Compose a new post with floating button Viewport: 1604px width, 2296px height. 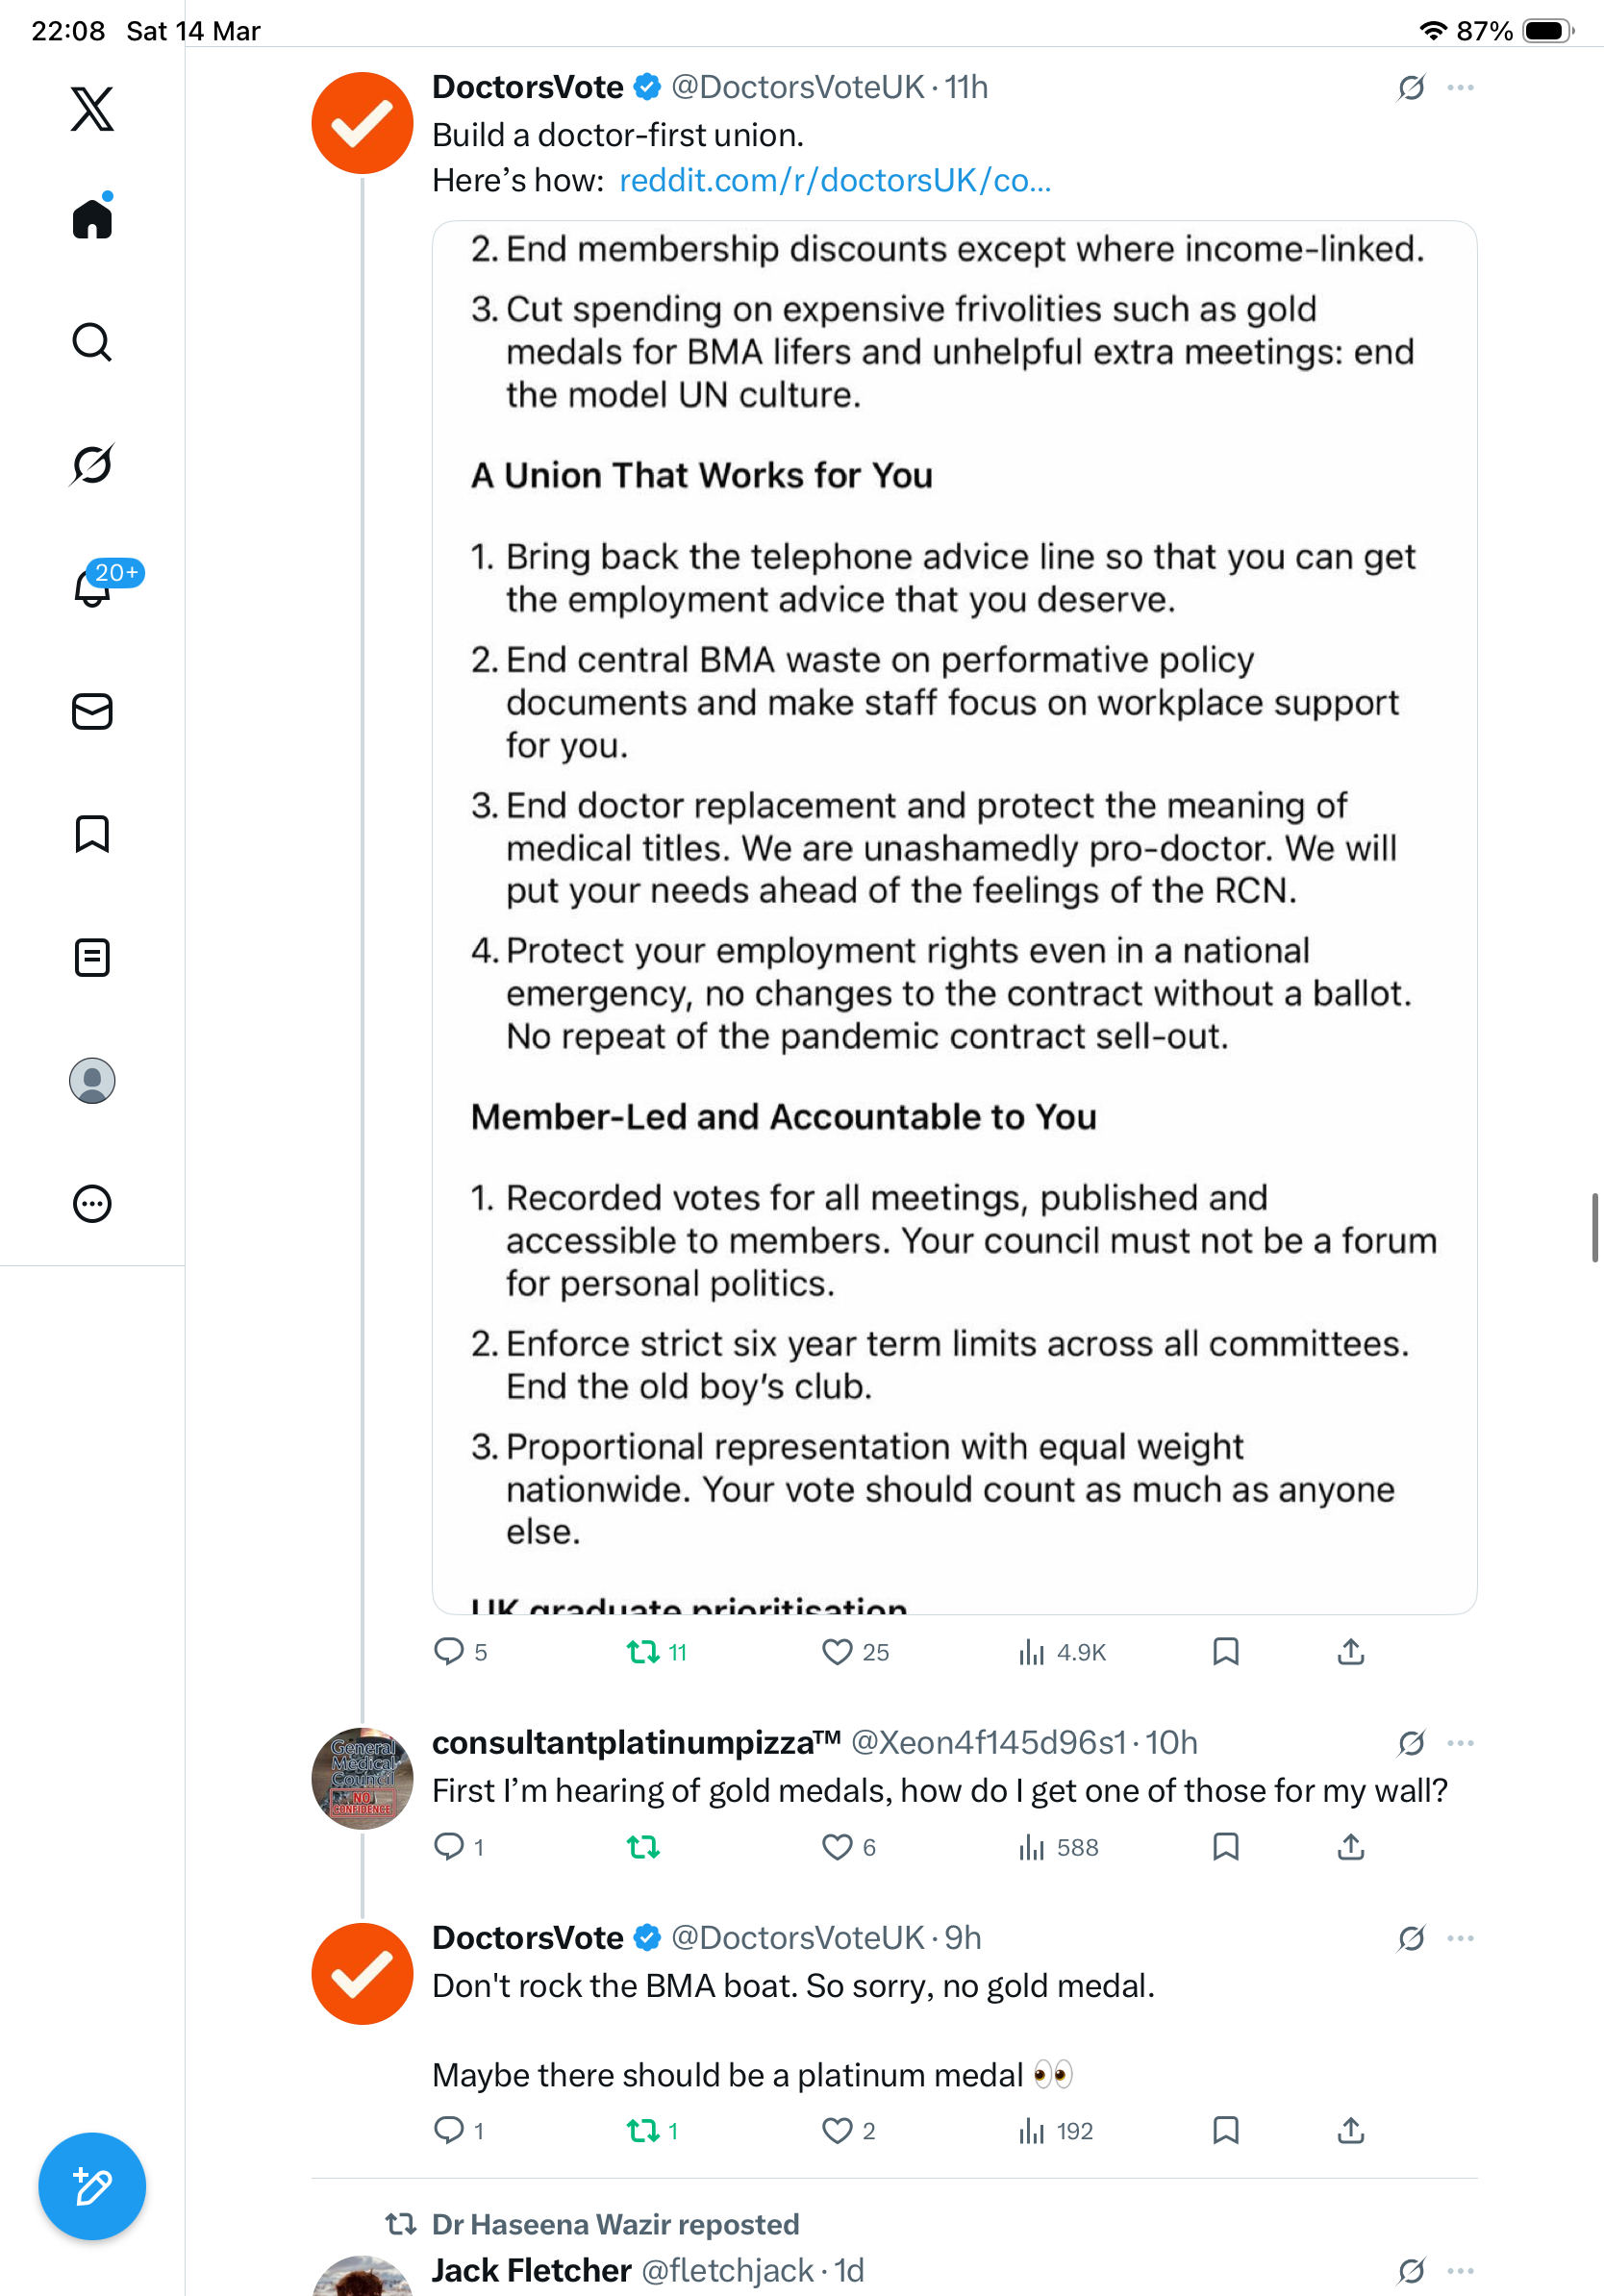point(92,2186)
